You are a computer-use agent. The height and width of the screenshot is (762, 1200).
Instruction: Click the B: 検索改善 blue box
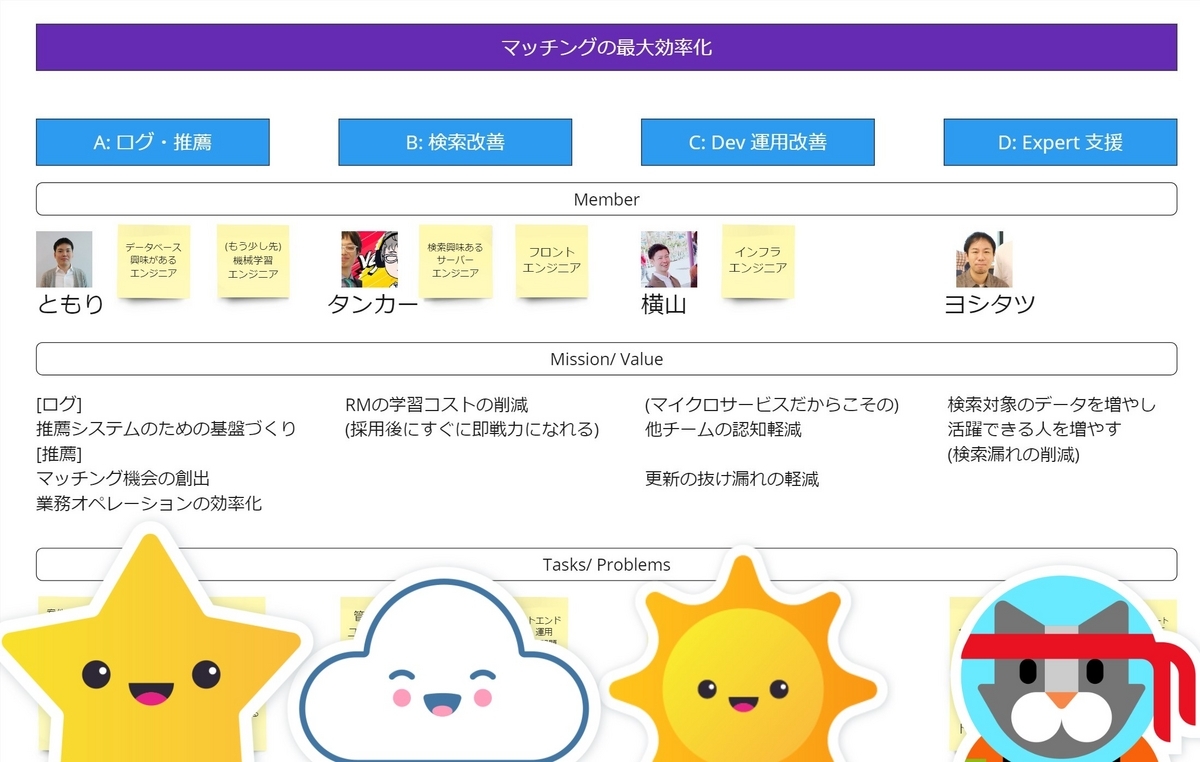pos(455,142)
